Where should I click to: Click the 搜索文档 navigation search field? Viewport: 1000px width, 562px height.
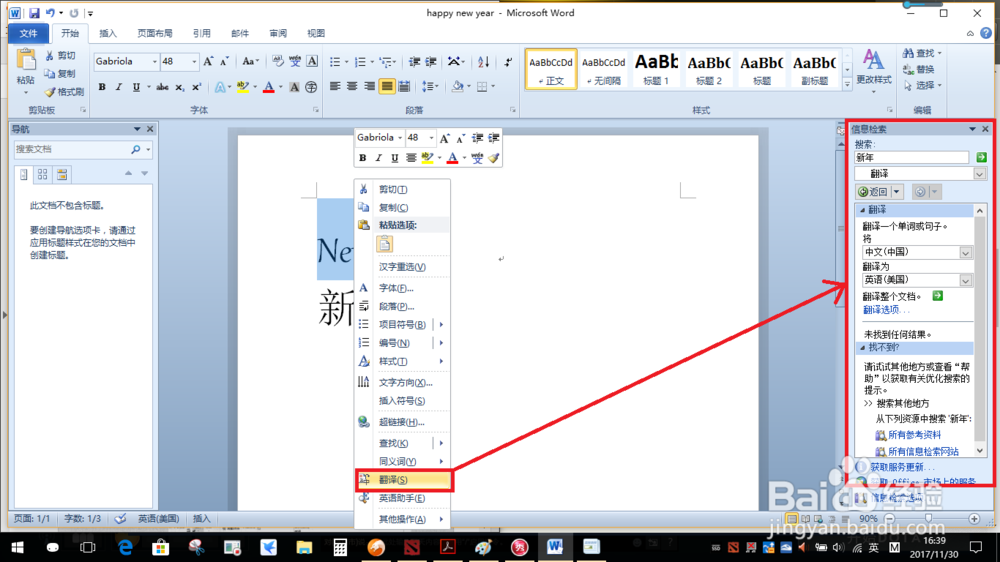tap(71, 149)
